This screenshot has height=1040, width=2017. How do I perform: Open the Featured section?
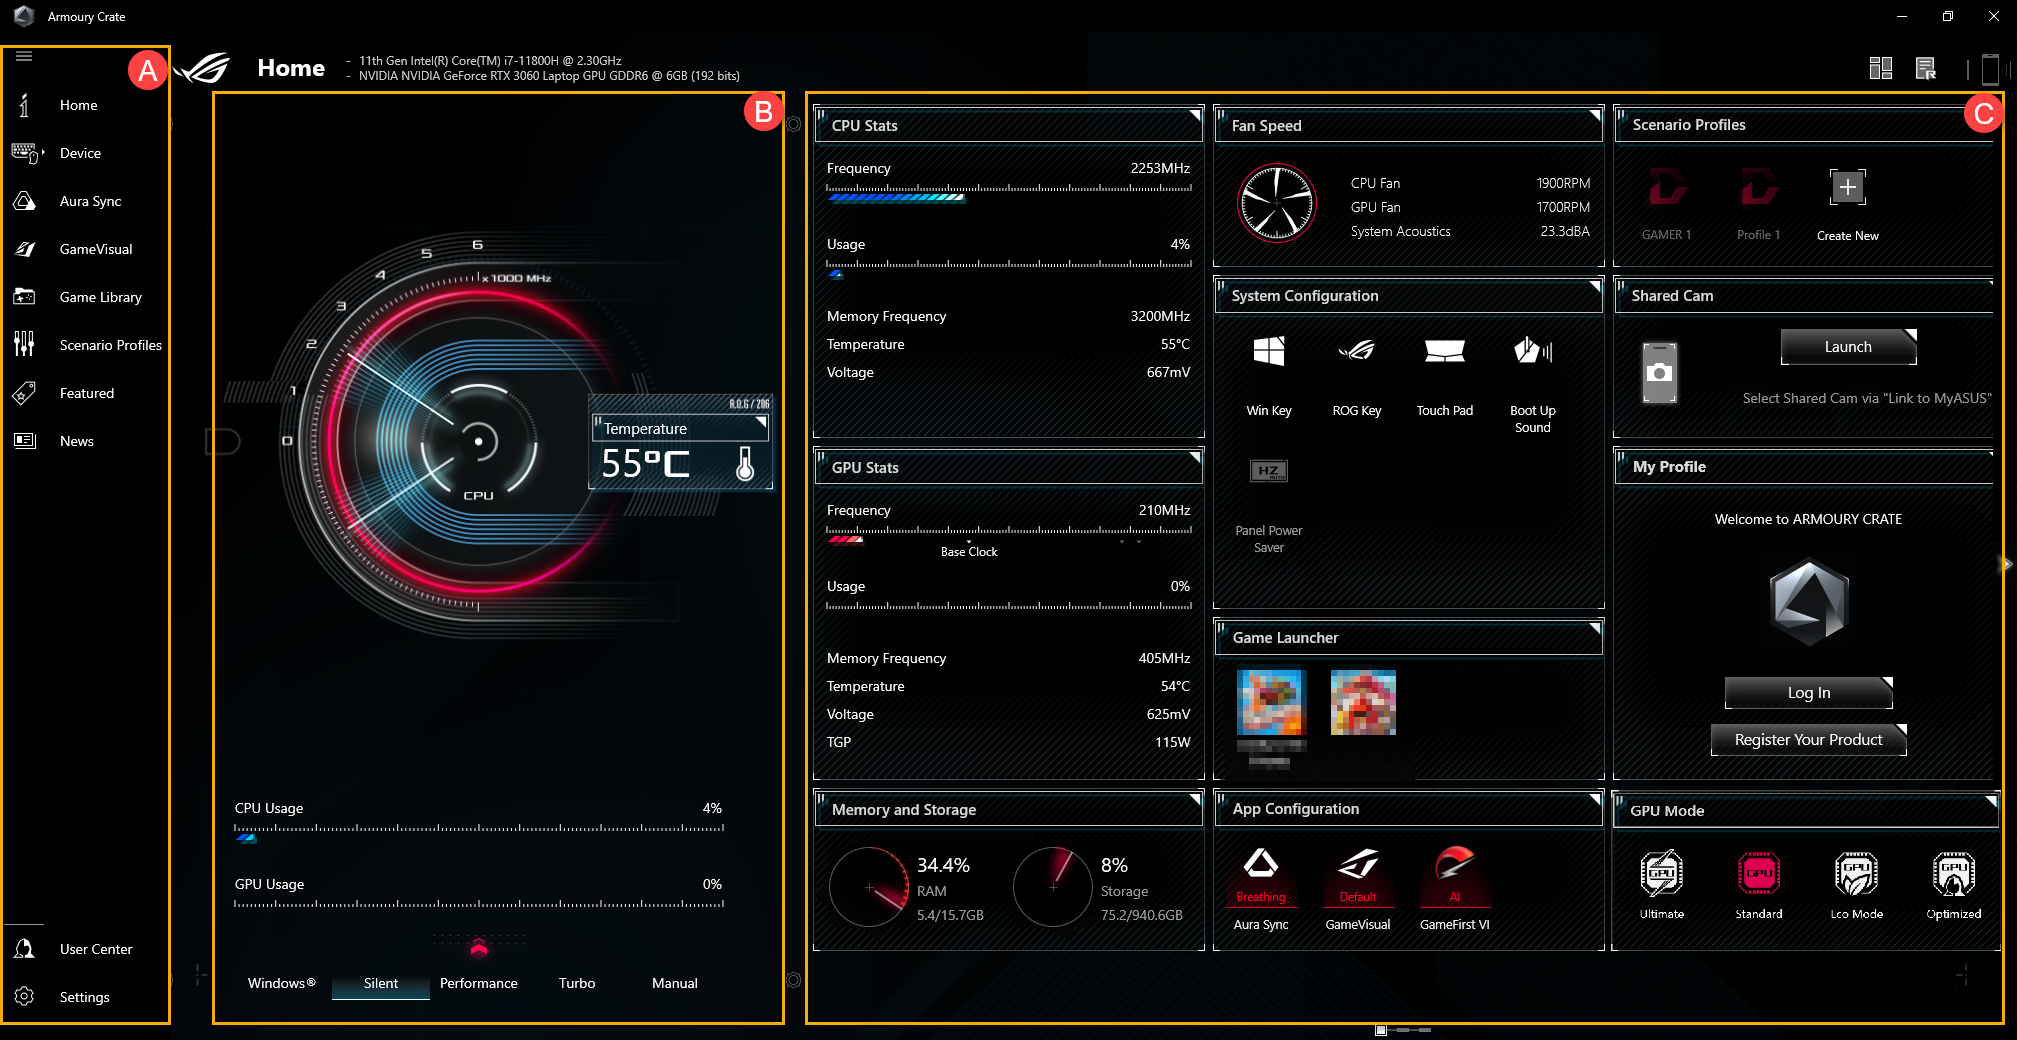87,393
